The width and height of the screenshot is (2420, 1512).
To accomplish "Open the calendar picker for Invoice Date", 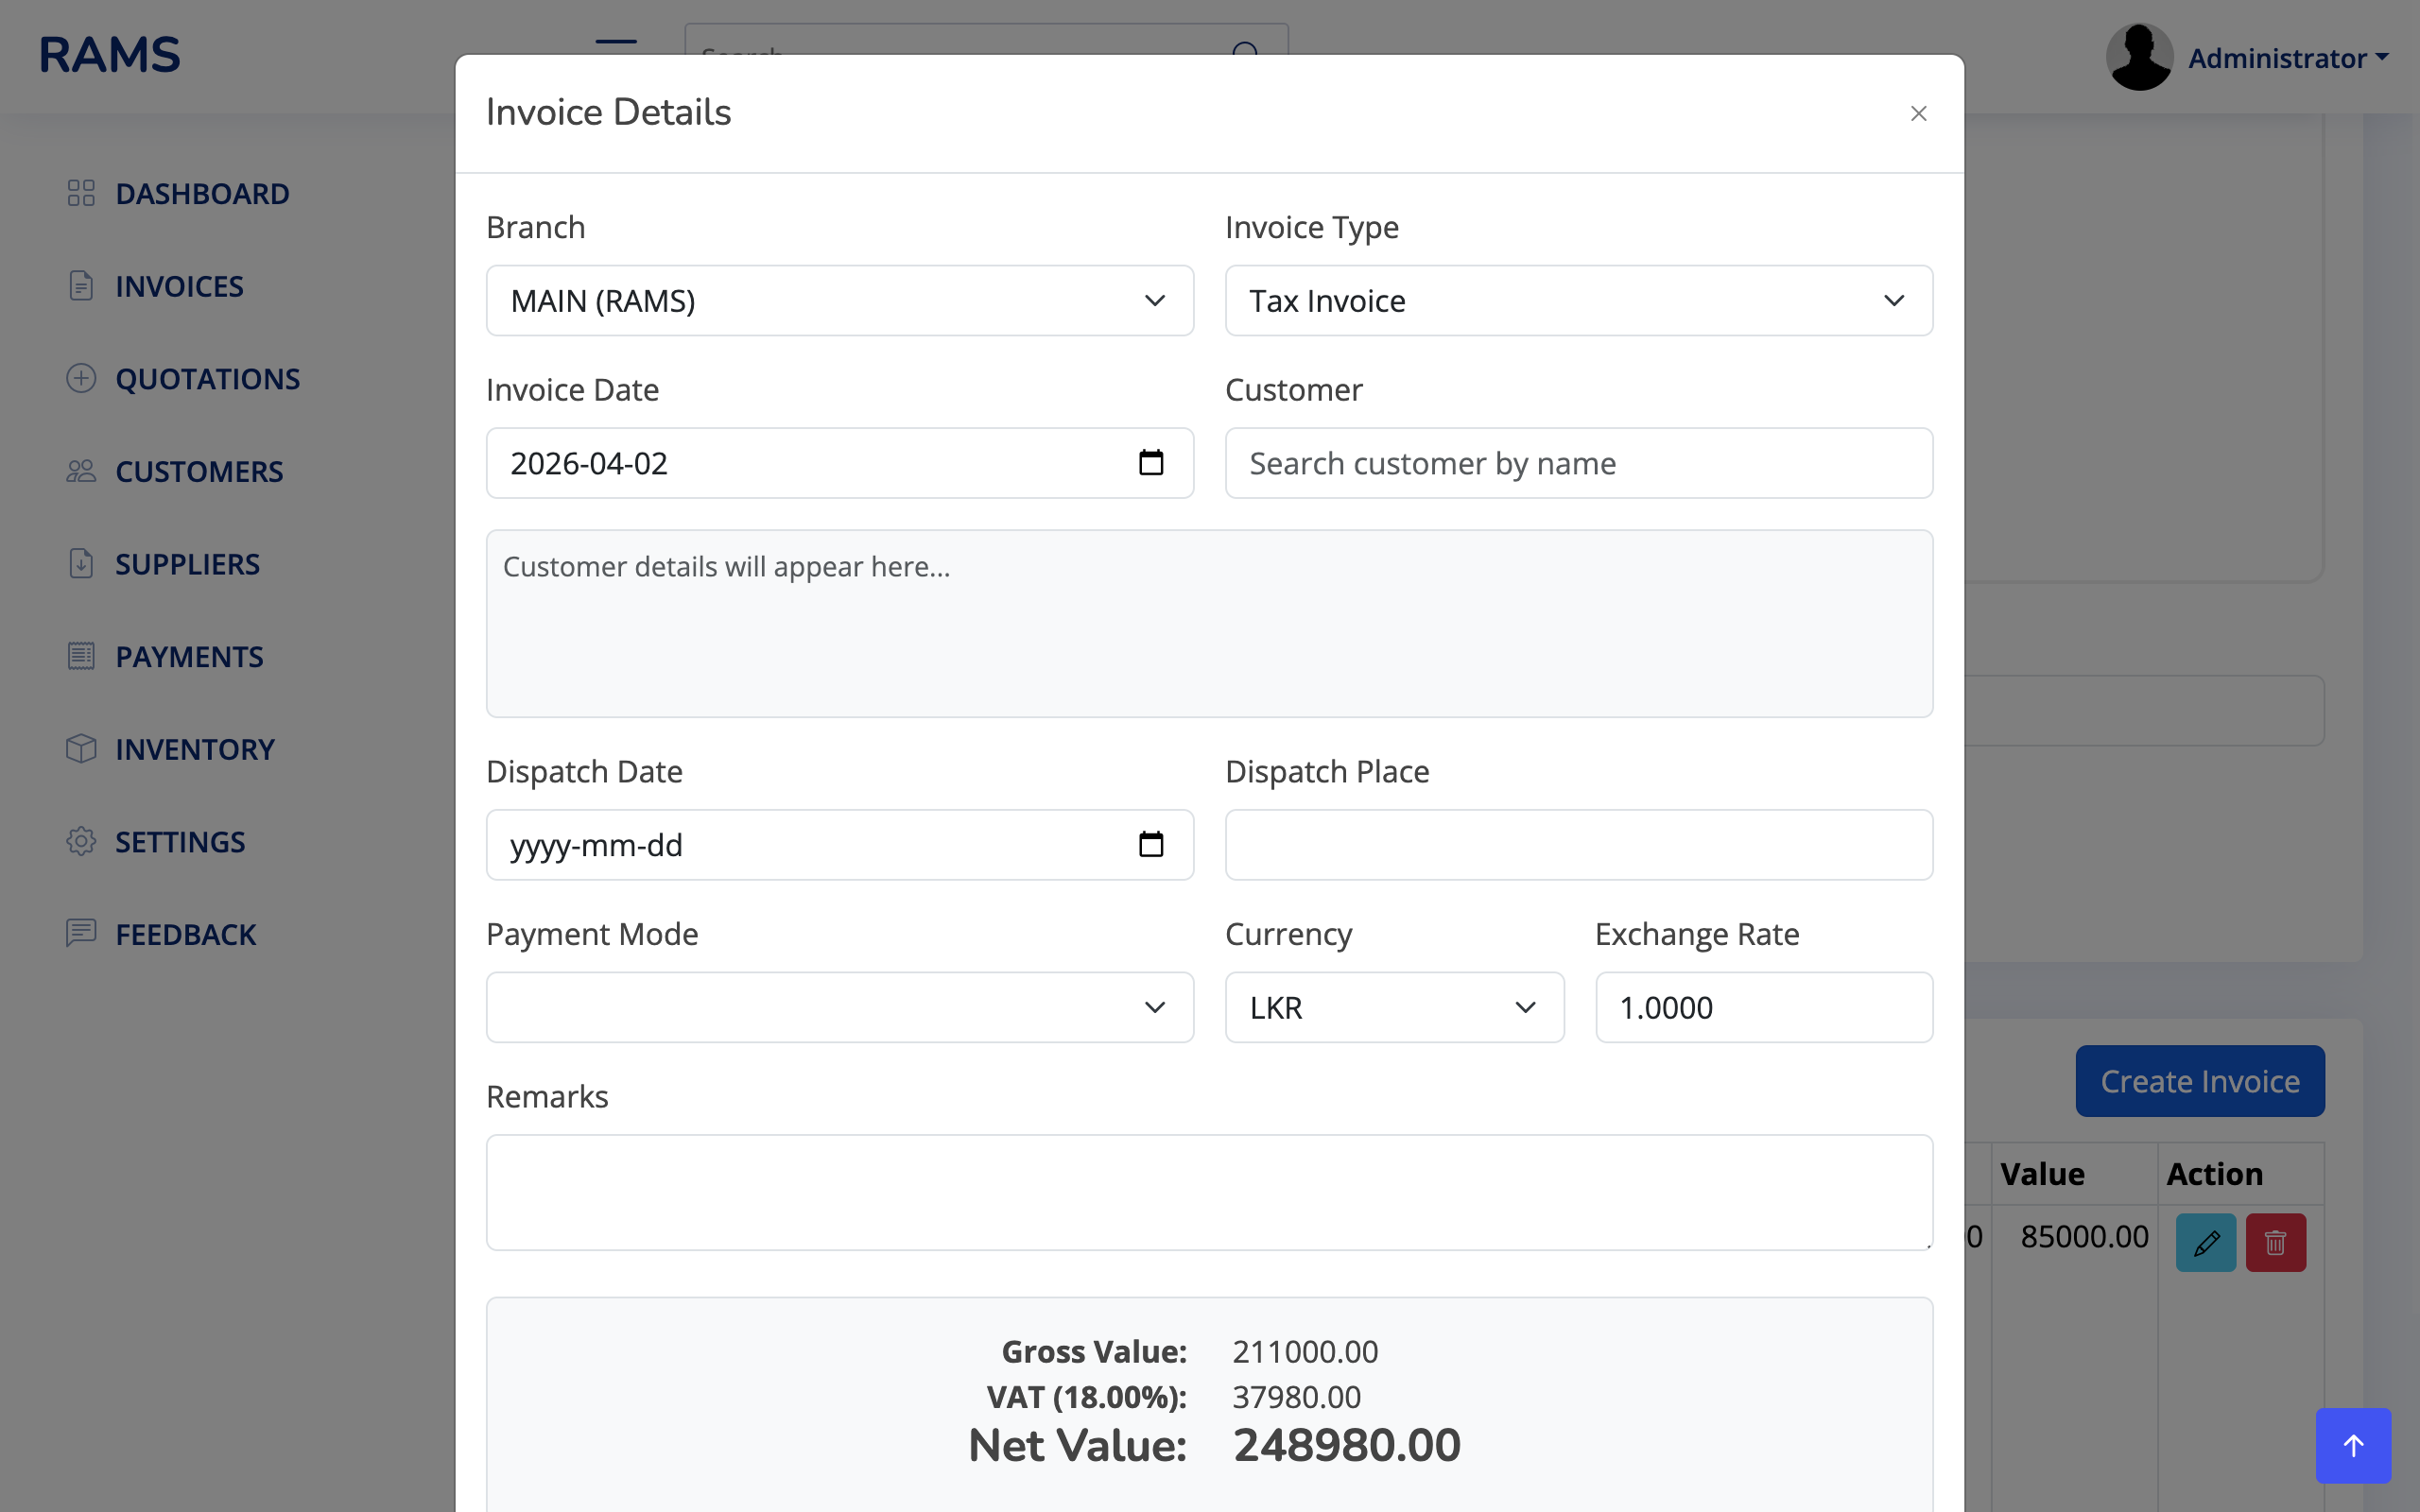I will 1152,462.
